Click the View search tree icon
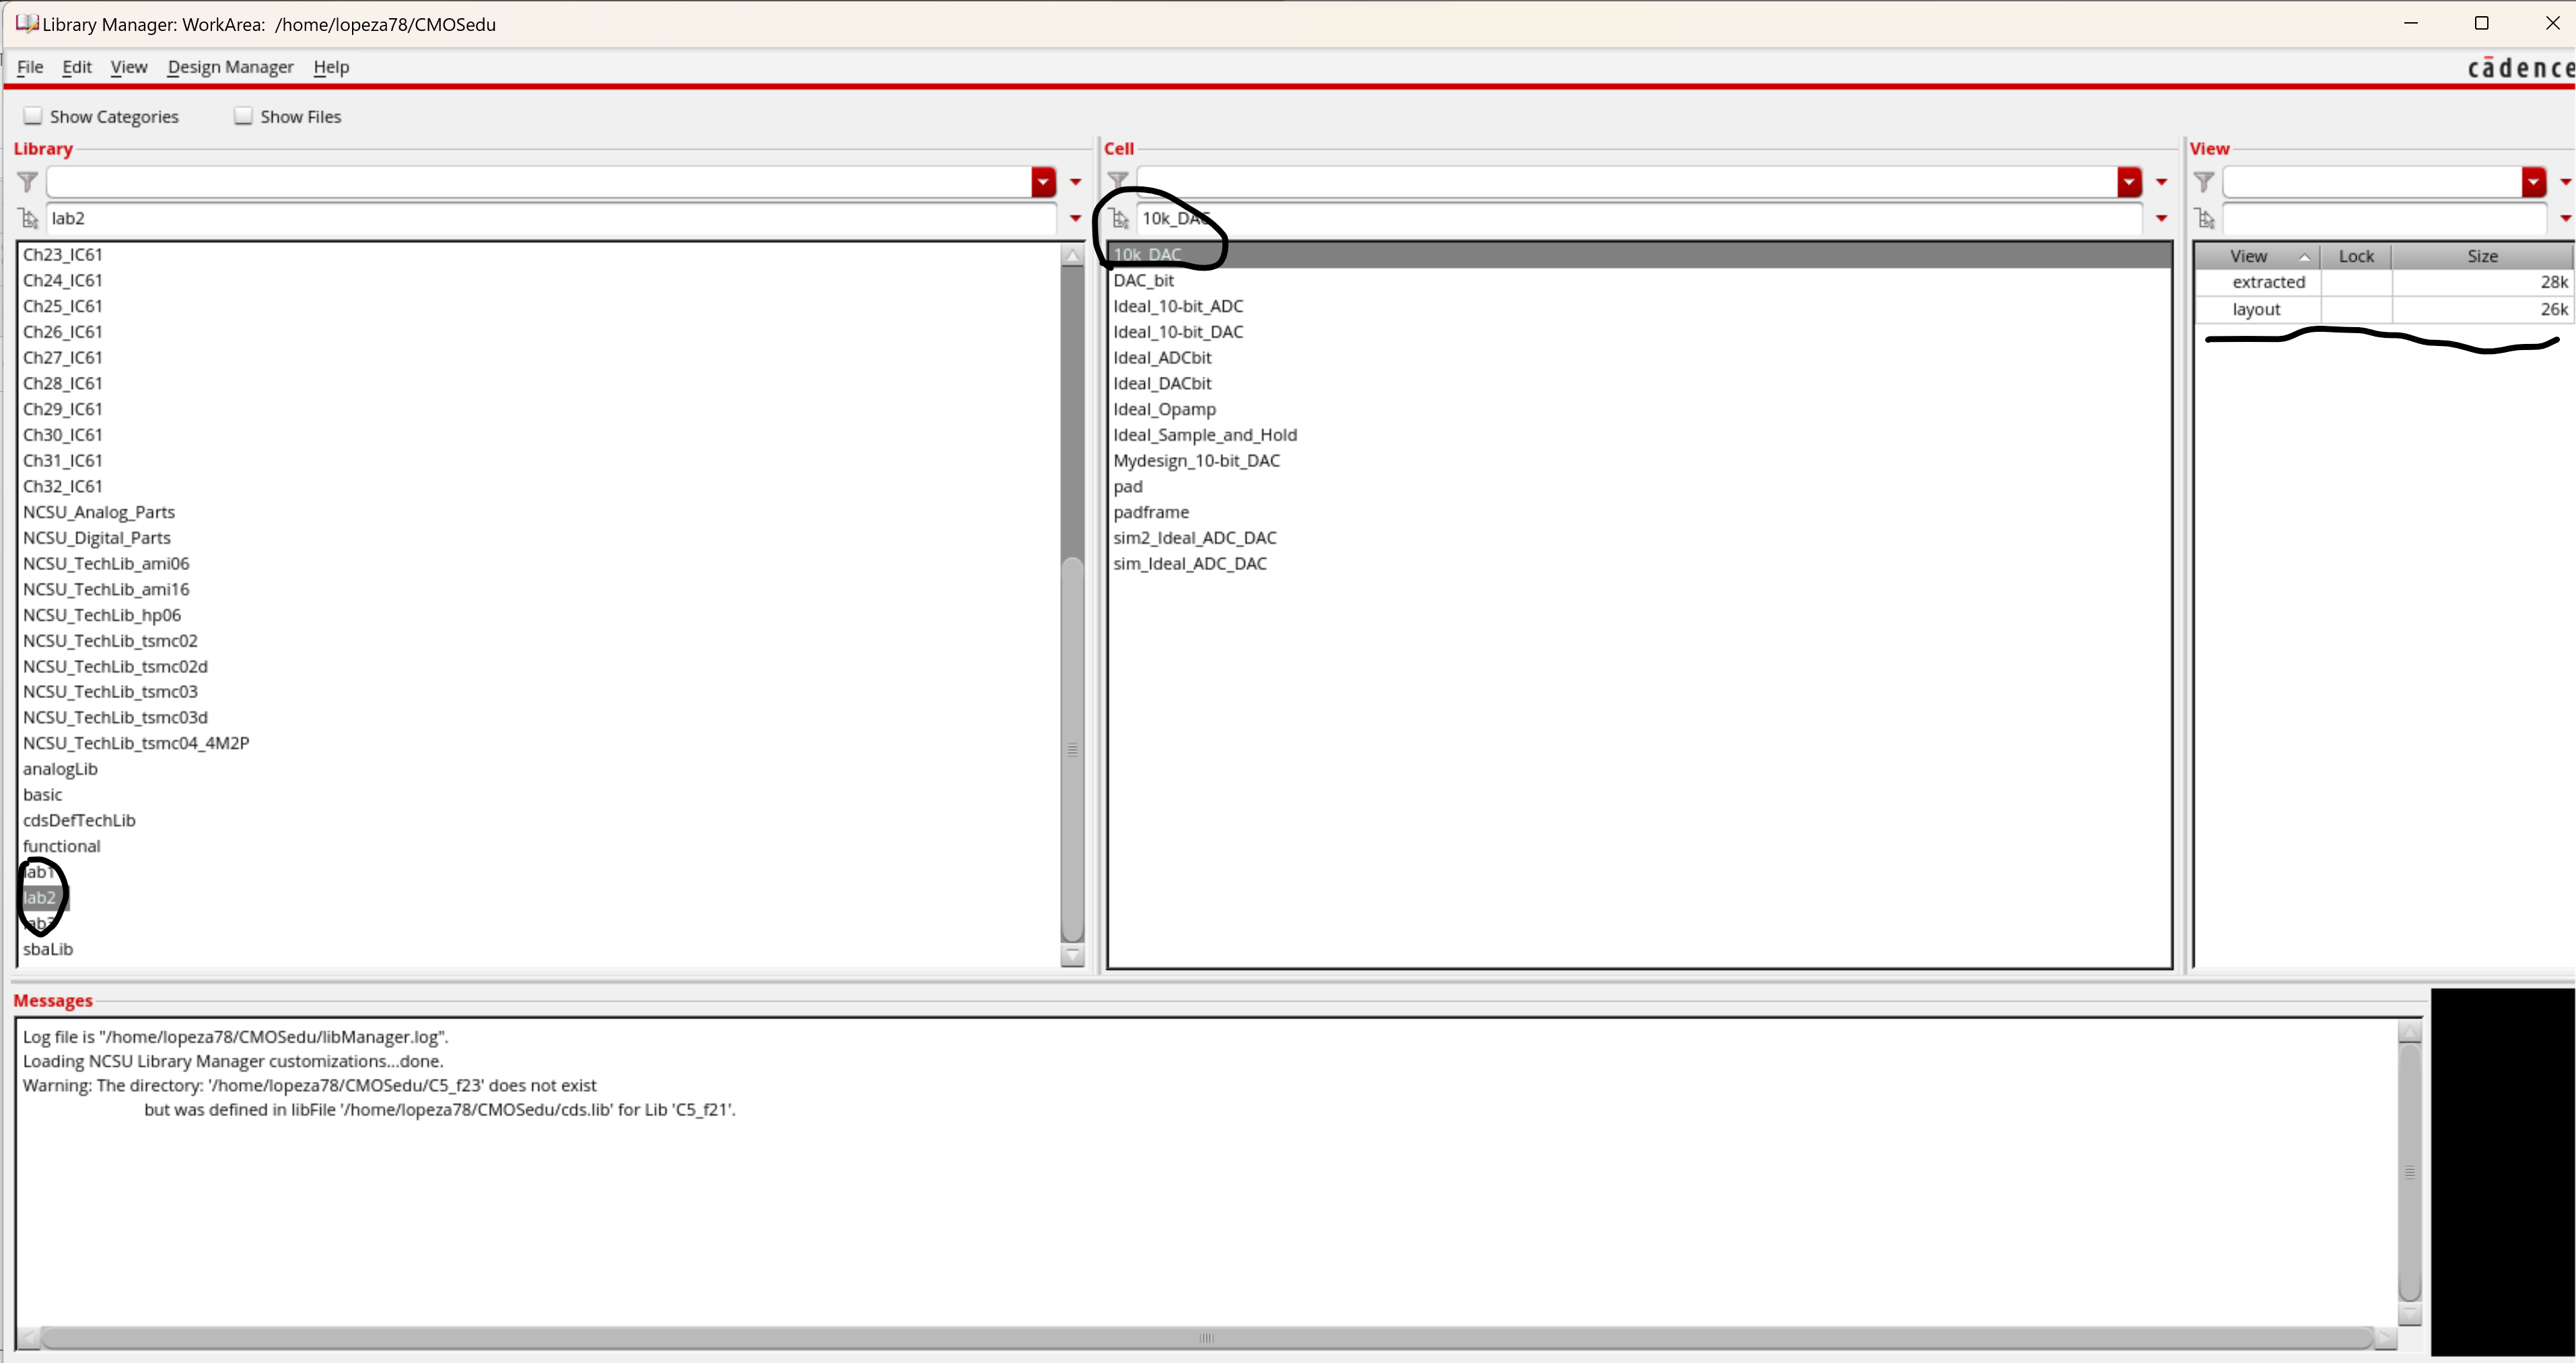 2205,219
